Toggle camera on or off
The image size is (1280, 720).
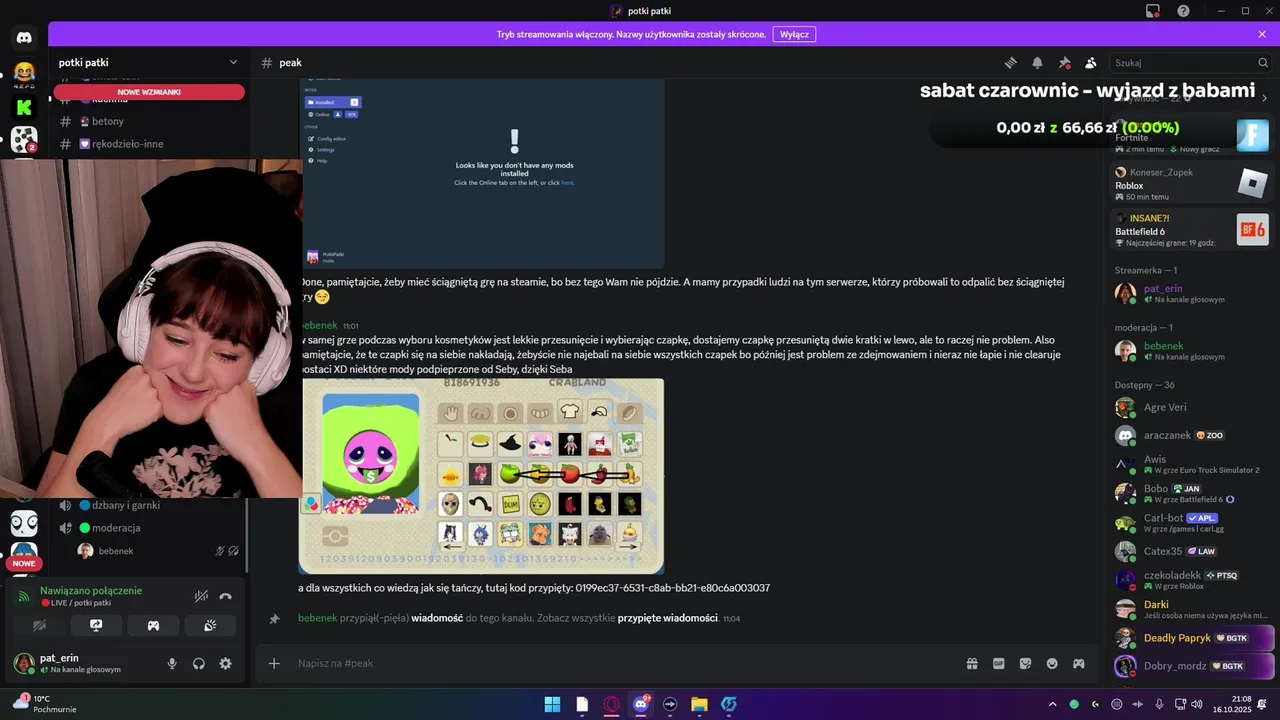(x=39, y=625)
